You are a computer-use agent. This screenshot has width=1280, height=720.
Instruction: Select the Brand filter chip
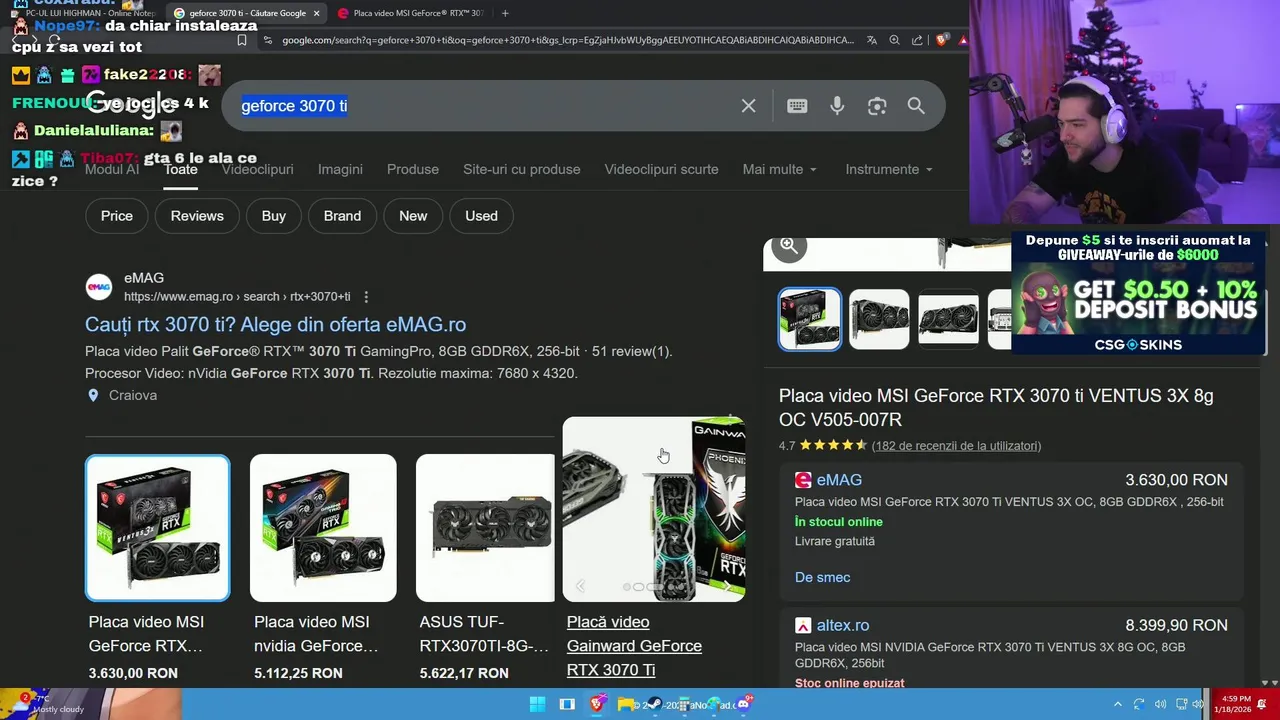(342, 216)
